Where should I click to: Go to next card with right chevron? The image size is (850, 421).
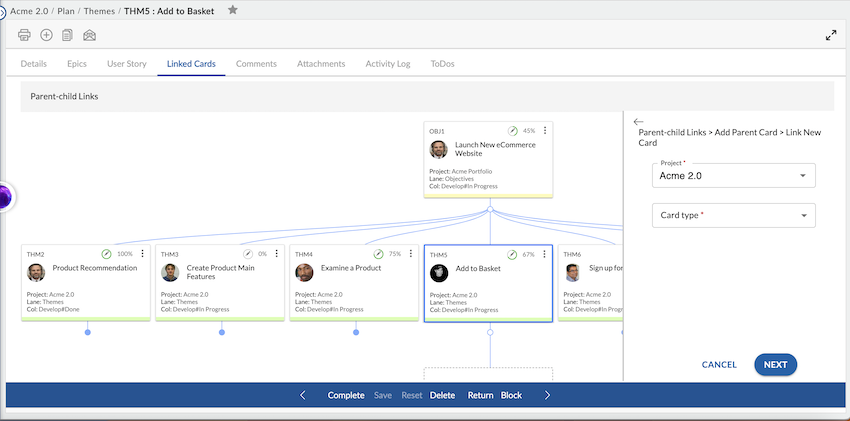click(x=547, y=395)
